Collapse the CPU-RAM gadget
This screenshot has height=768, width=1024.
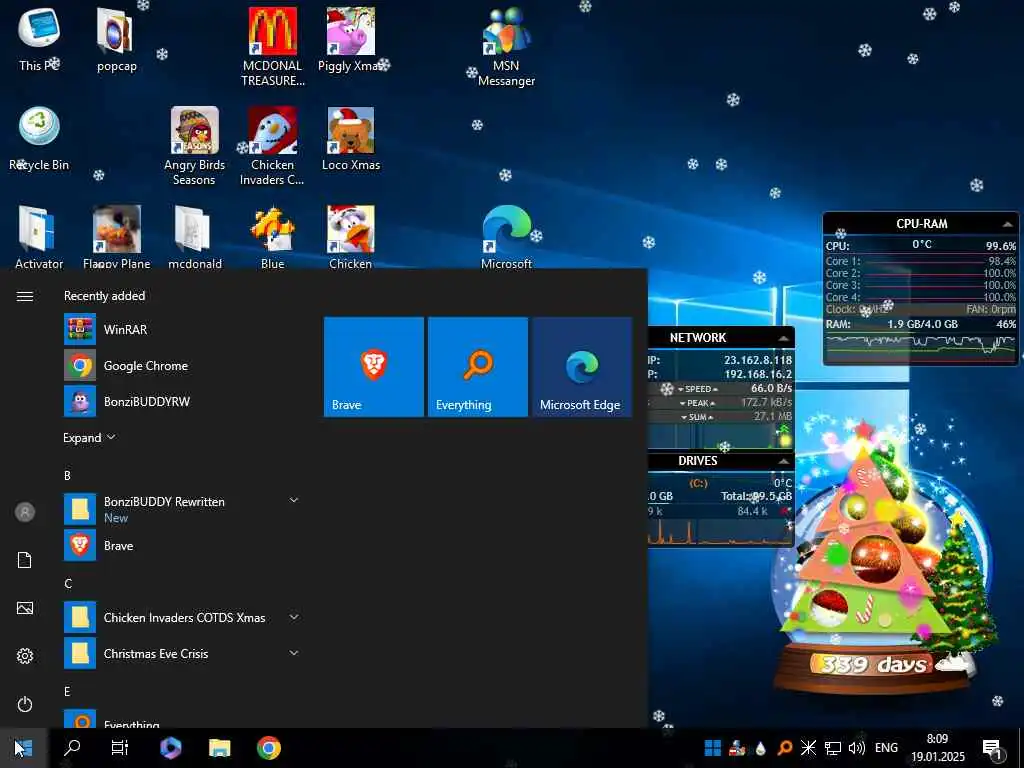1008,224
